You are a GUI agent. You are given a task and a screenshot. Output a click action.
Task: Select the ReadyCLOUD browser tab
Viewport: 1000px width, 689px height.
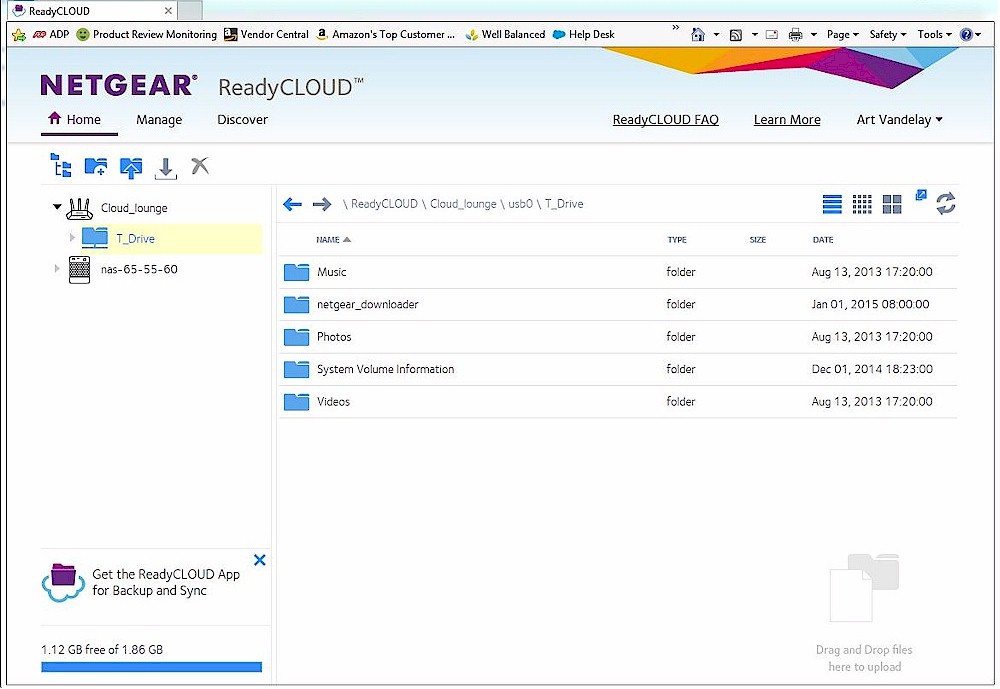coord(93,11)
